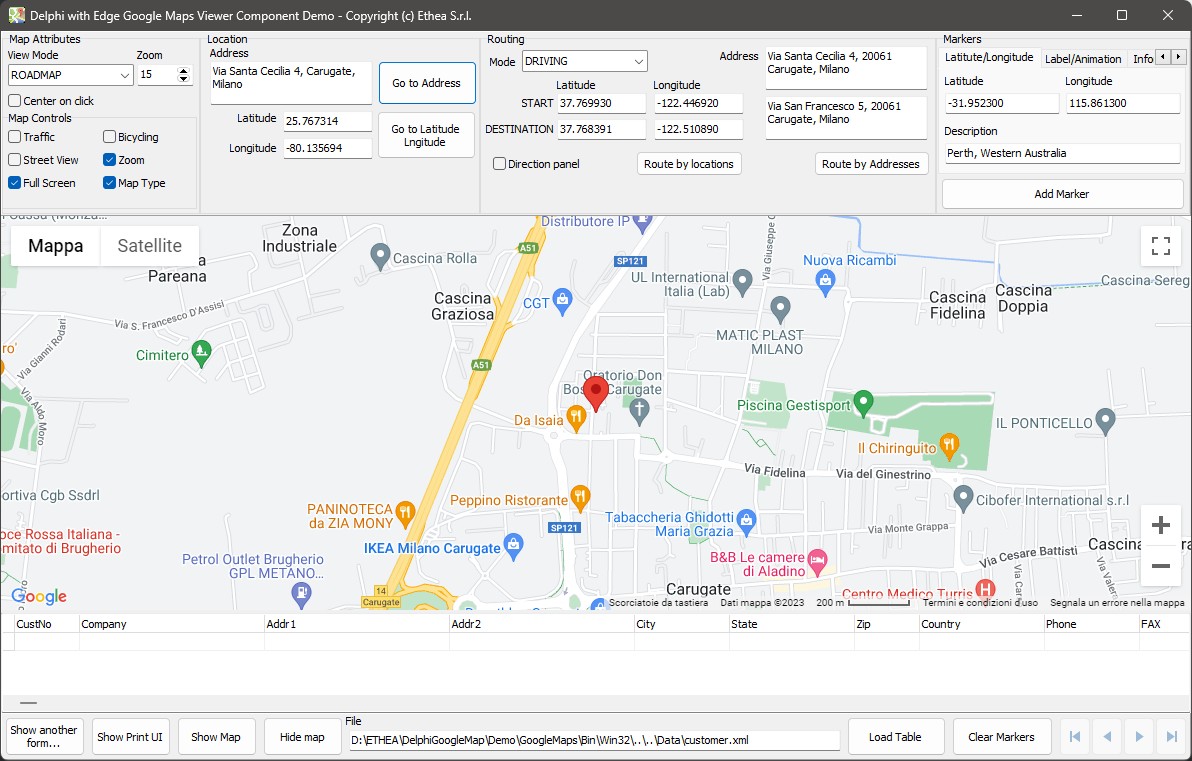
Task: Click the CGT shop pin icon
Action: [x=562, y=301]
